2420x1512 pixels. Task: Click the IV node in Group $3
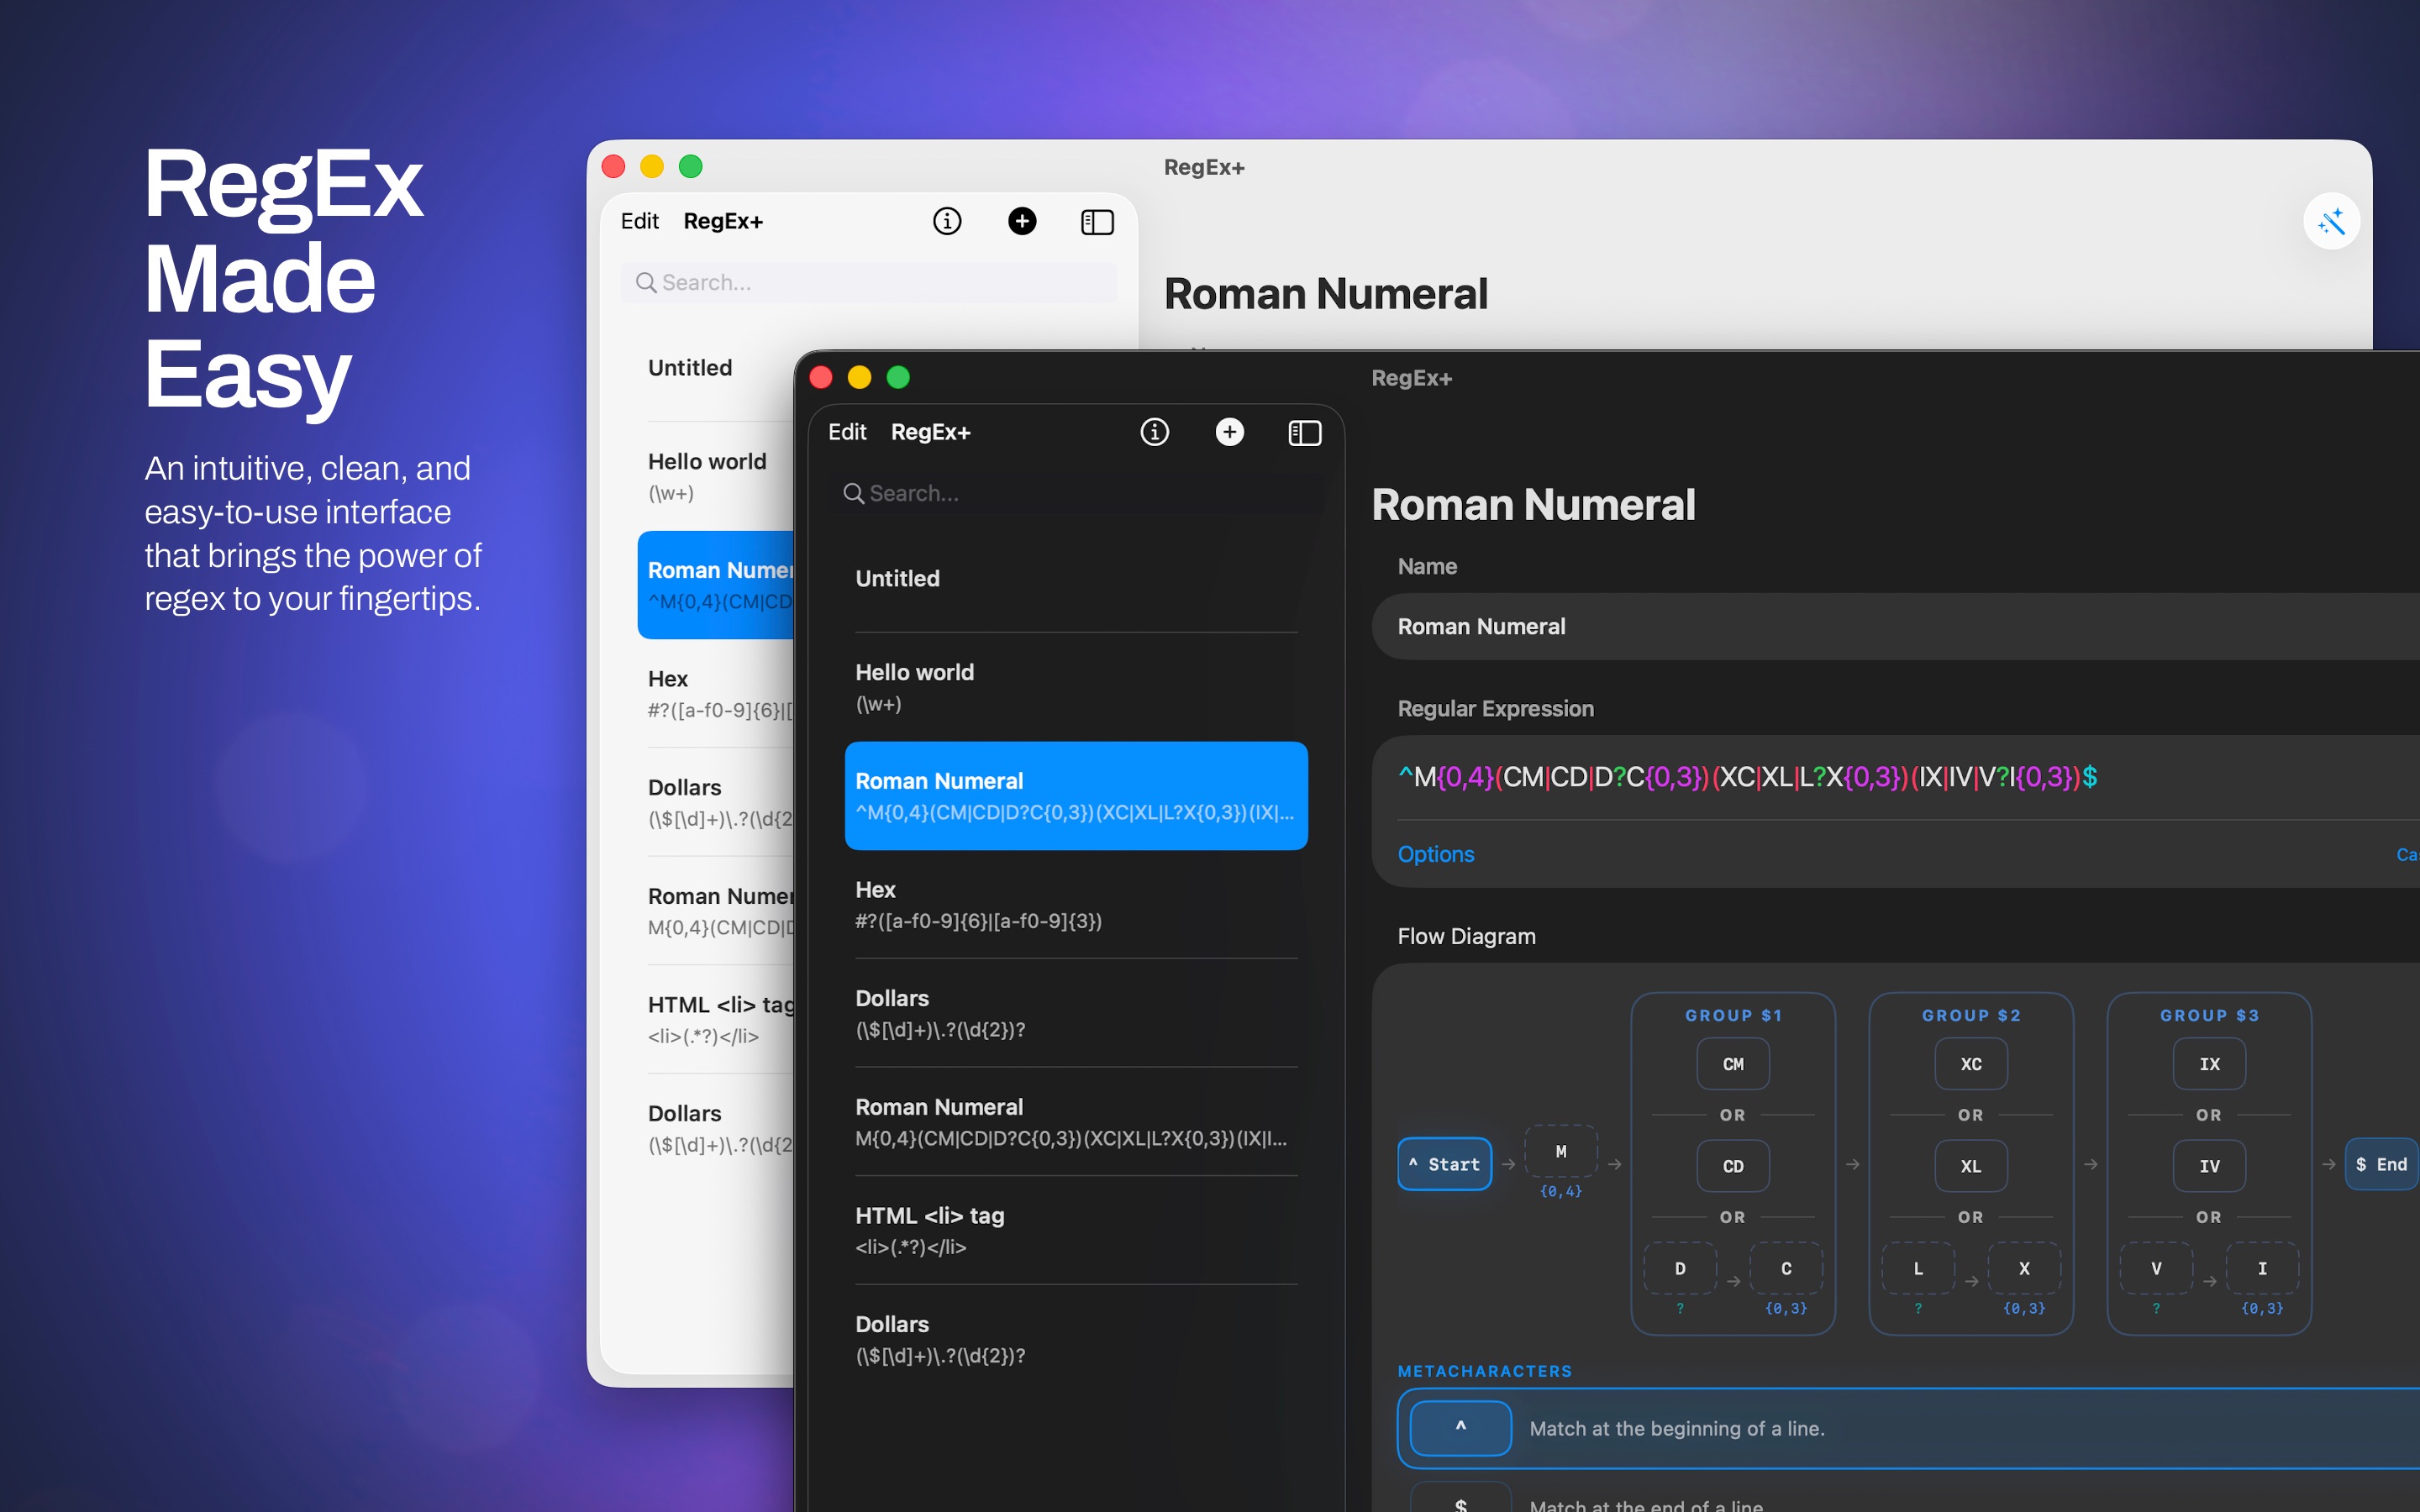2209,1166
